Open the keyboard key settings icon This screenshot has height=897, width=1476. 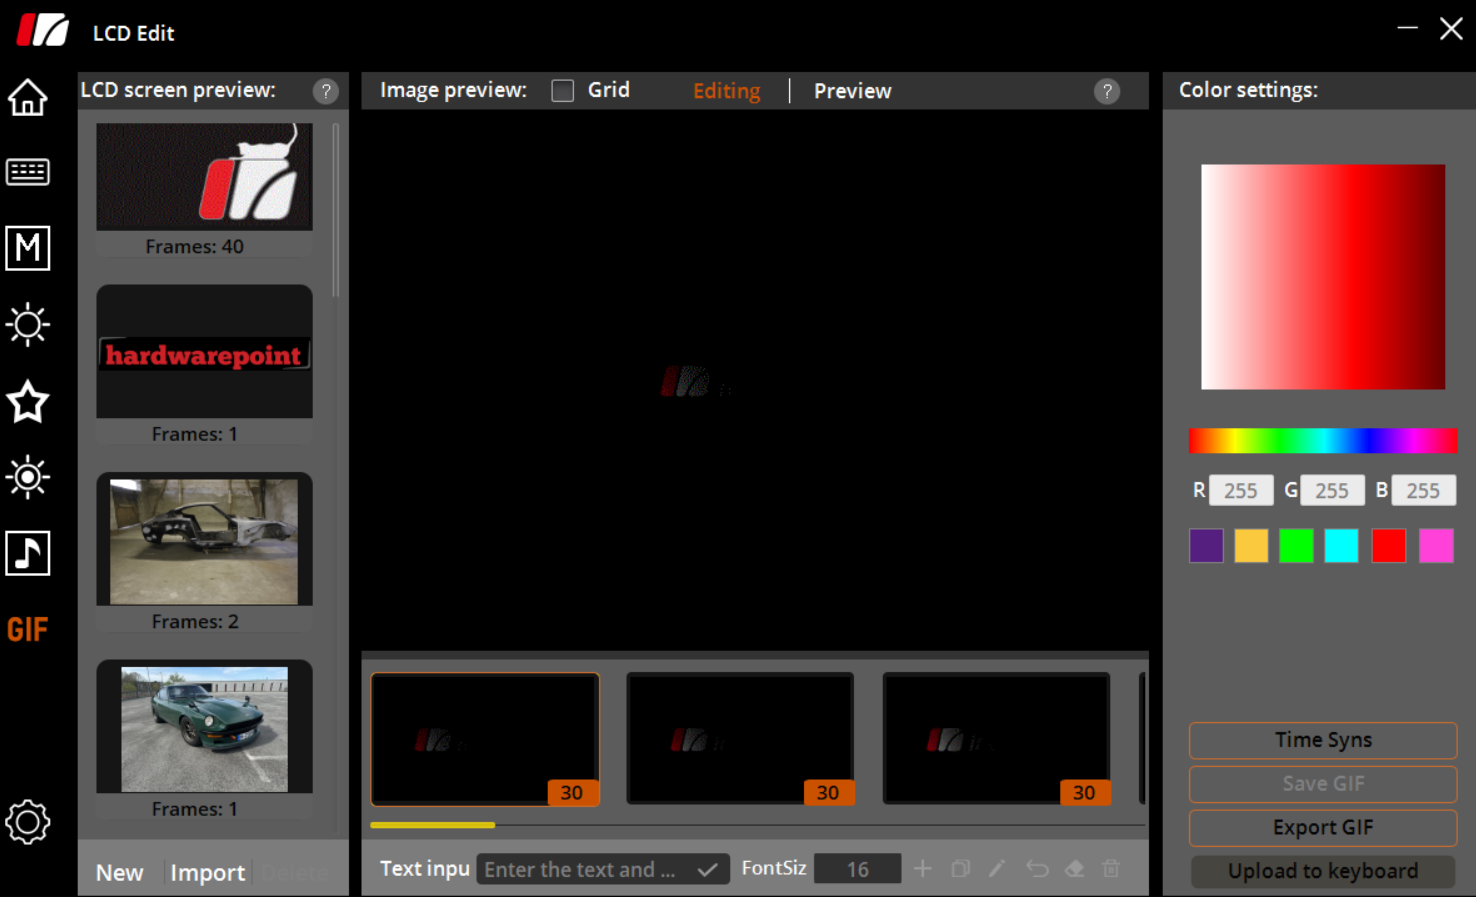[27, 172]
